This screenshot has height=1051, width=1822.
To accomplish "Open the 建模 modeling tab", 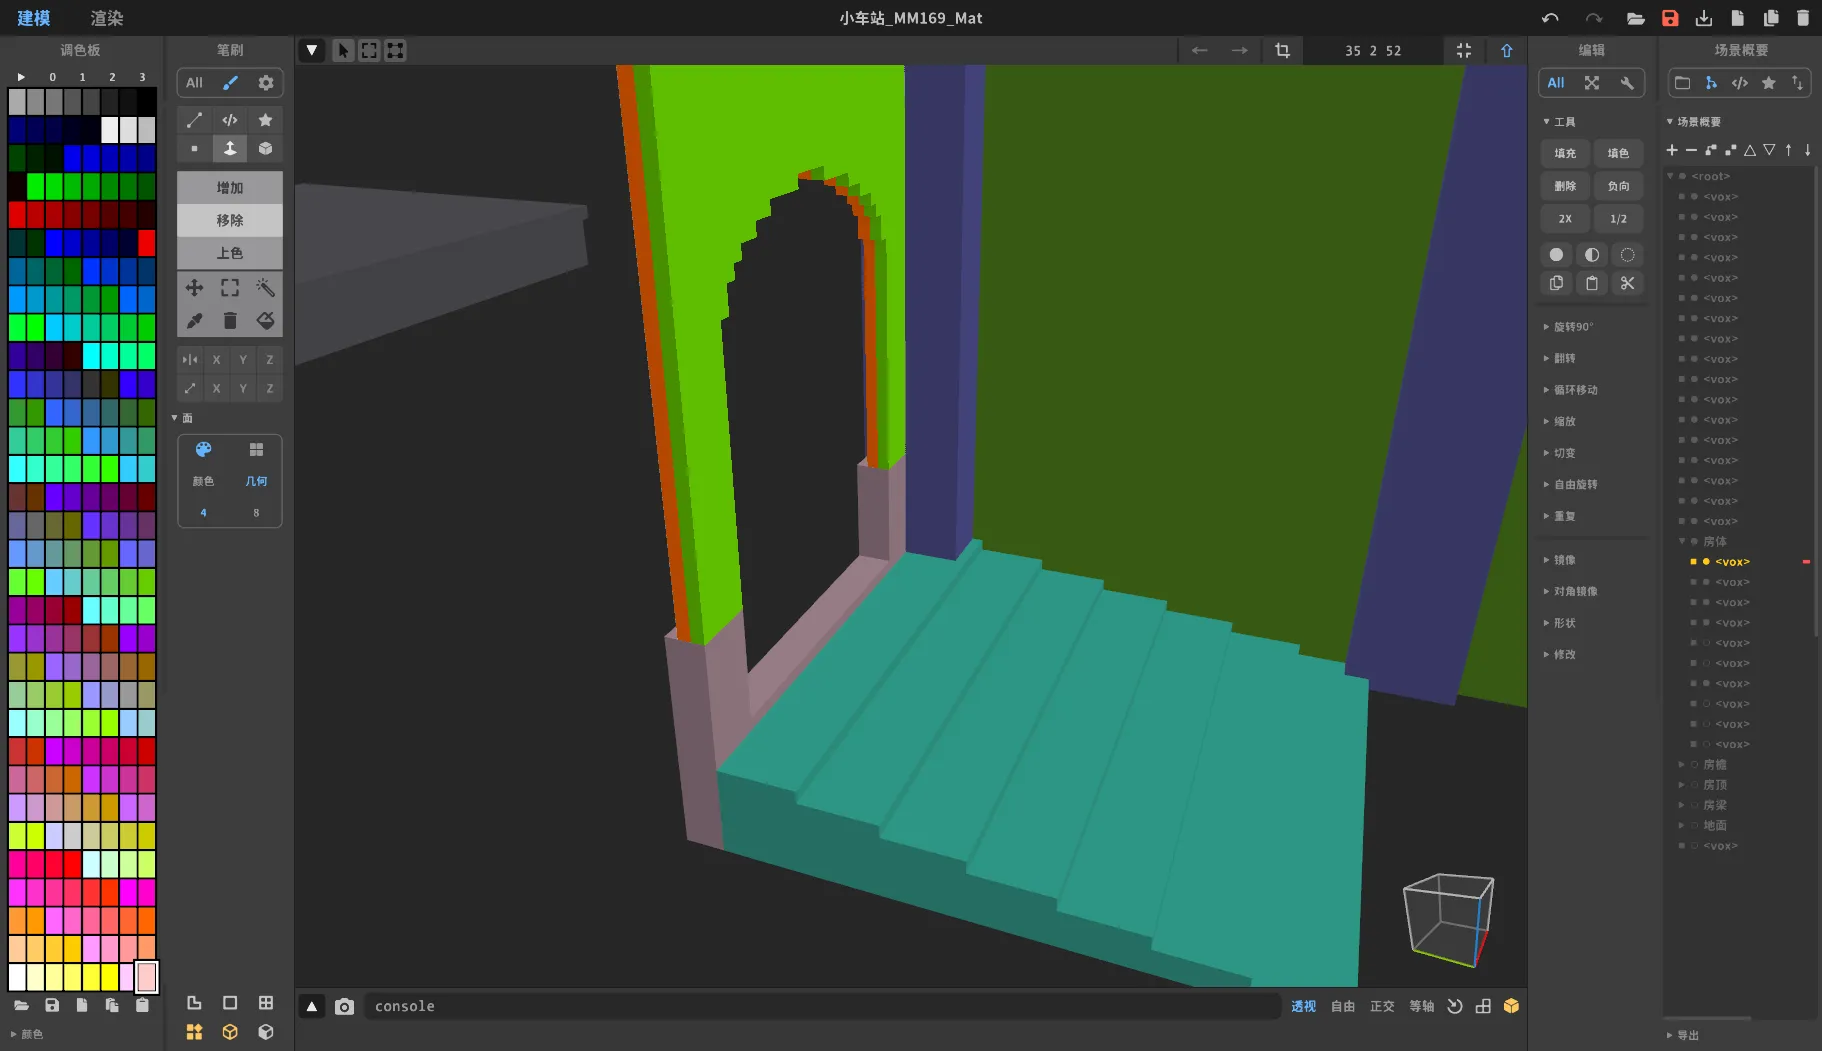I will (34, 18).
